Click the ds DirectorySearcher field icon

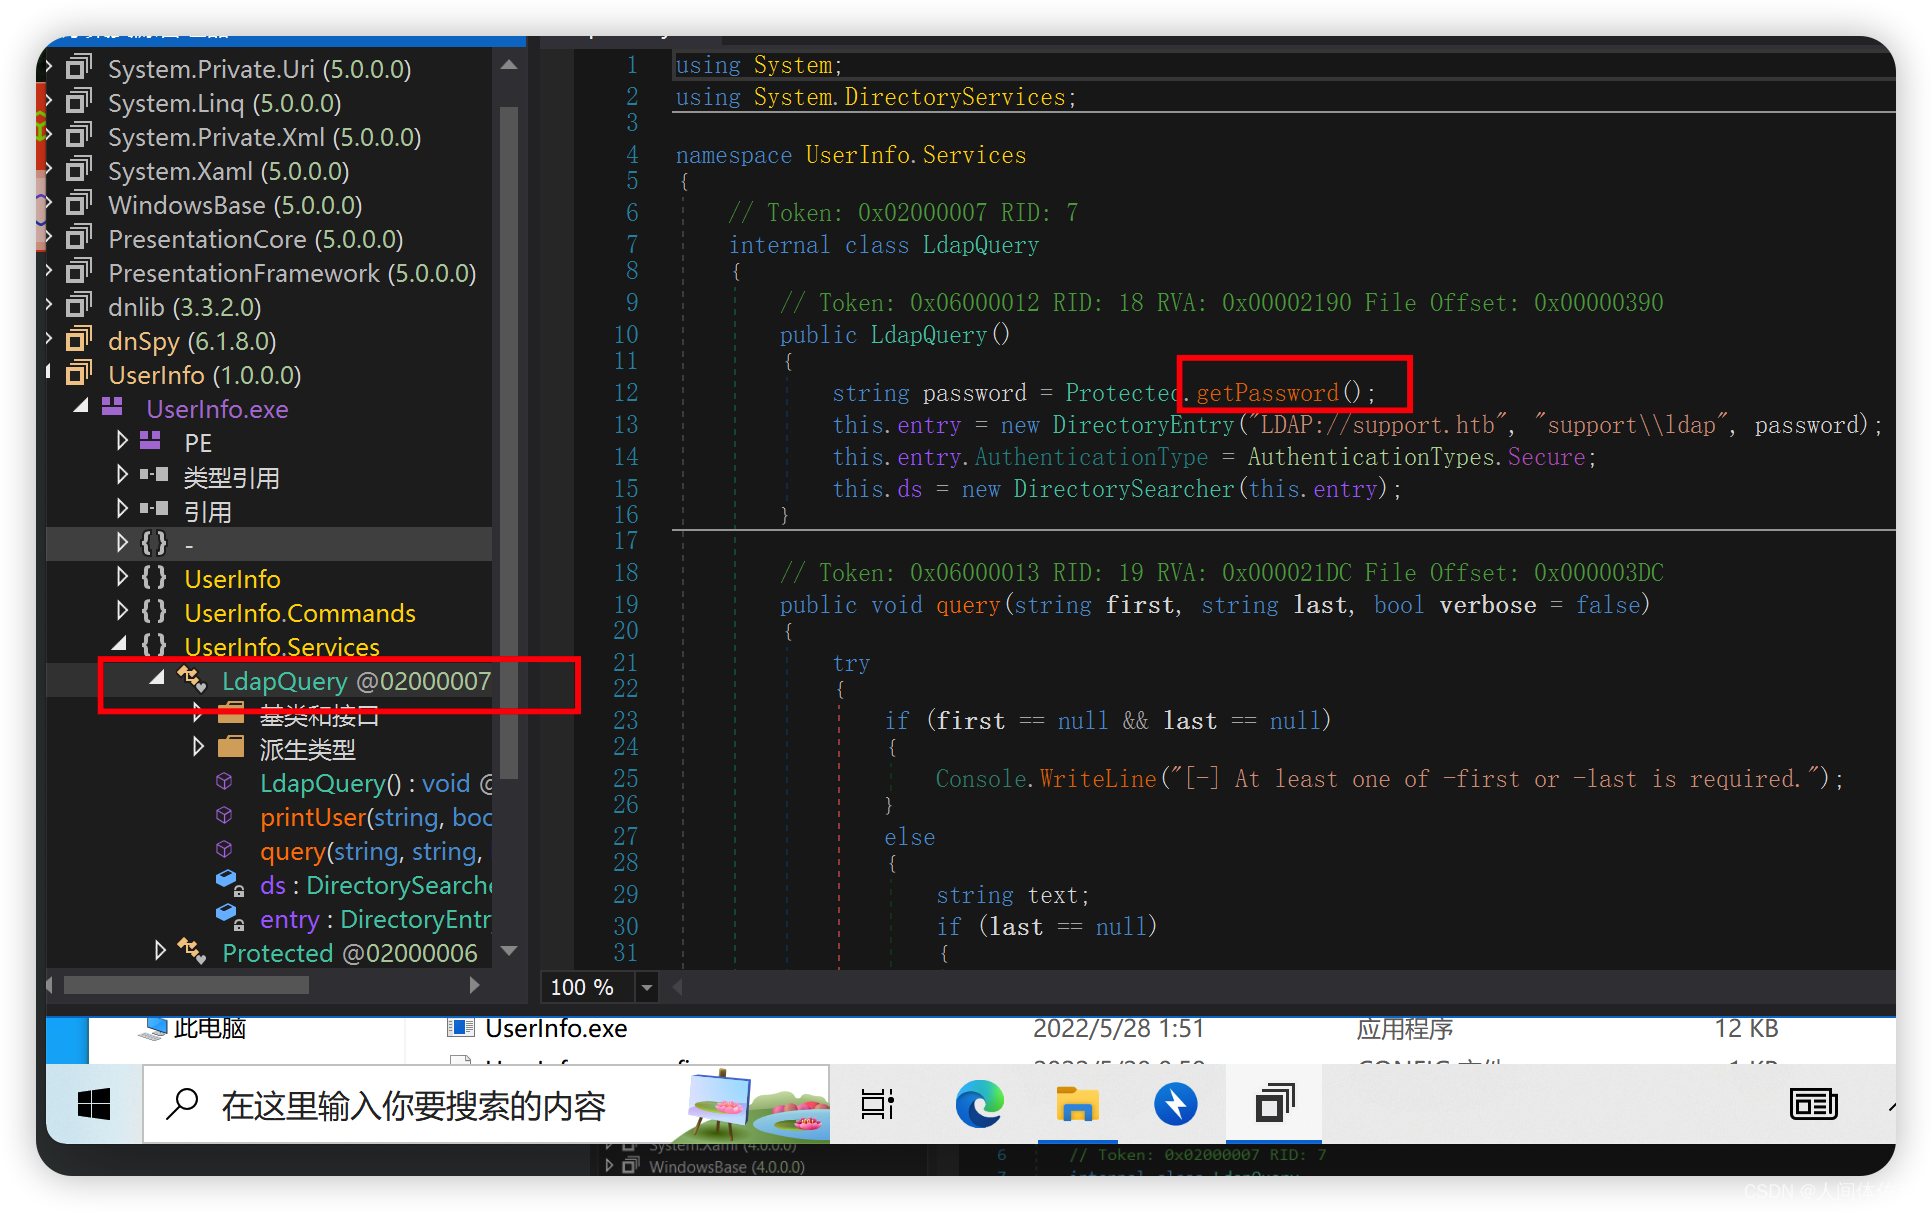pos(228,884)
